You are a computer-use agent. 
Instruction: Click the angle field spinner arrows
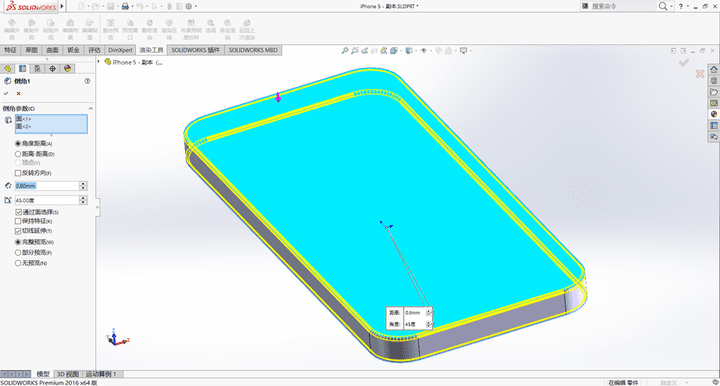83,200
